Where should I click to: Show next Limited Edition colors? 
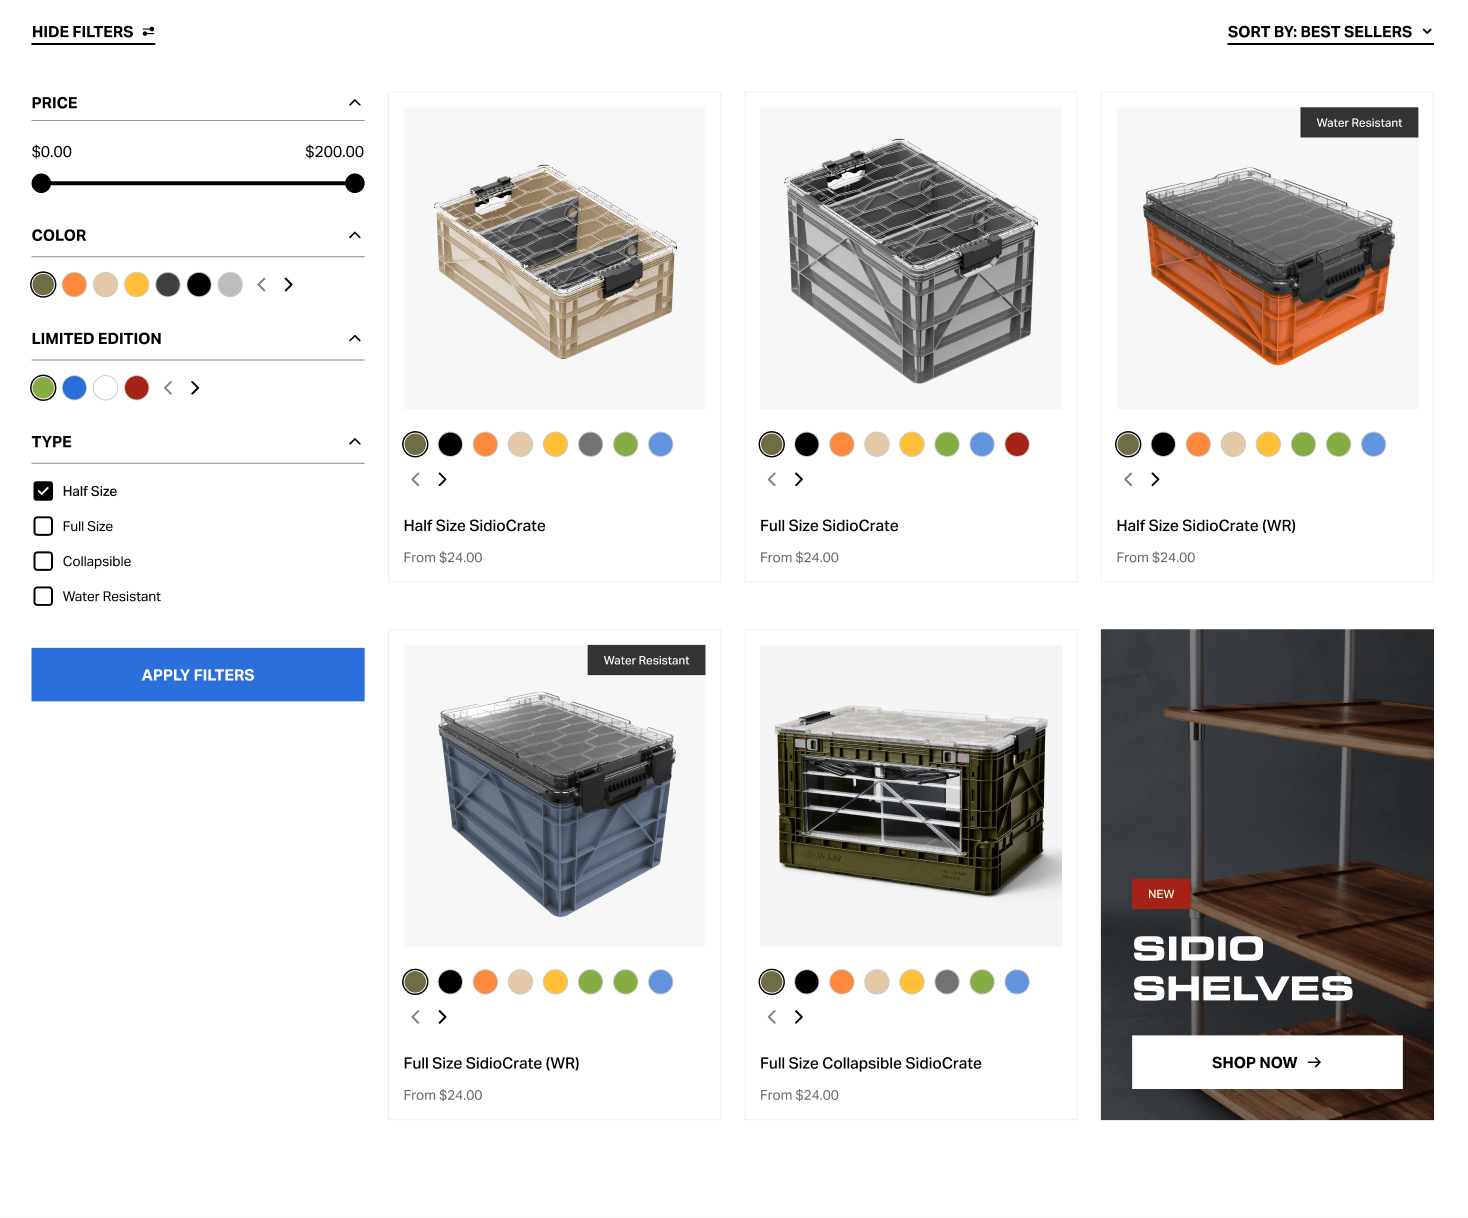[195, 388]
